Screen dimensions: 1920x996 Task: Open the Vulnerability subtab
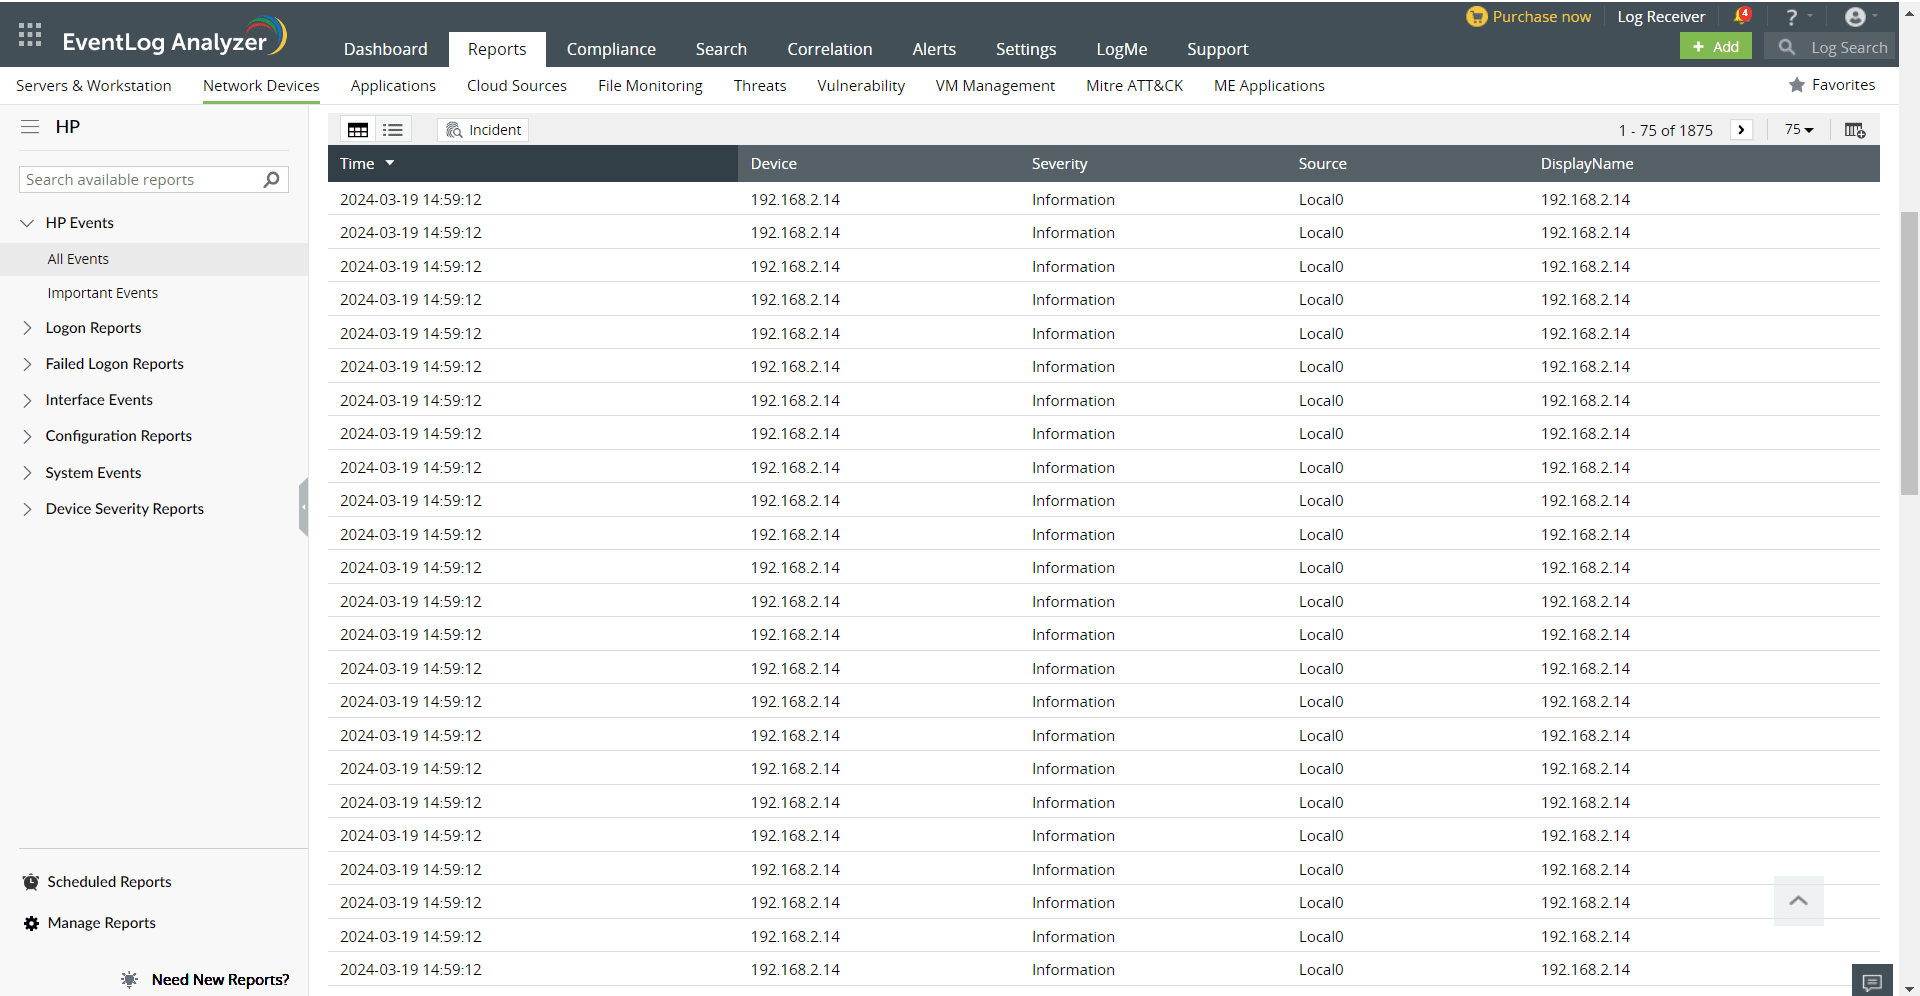click(x=861, y=86)
